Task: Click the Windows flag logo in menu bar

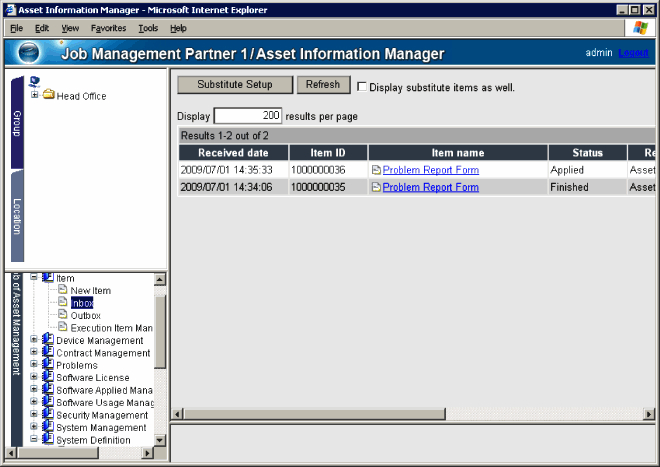Action: point(640,28)
